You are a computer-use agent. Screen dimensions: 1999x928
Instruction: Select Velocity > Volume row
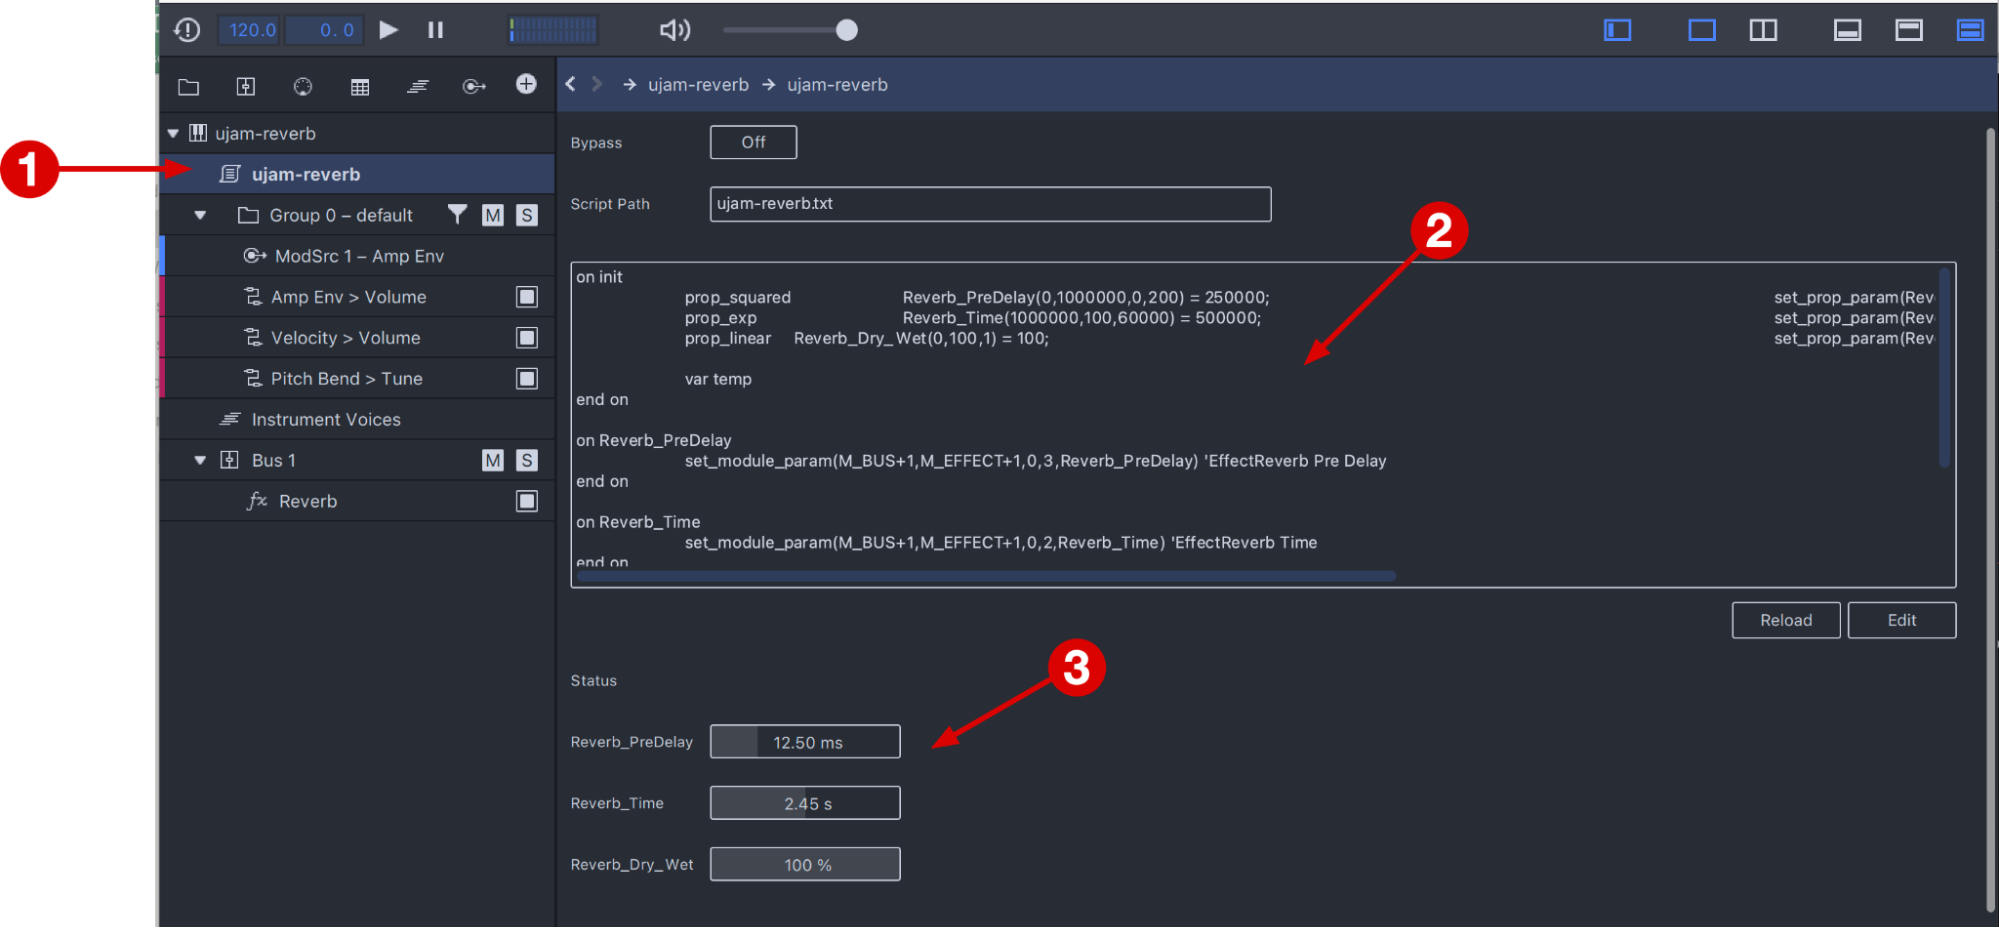357,338
